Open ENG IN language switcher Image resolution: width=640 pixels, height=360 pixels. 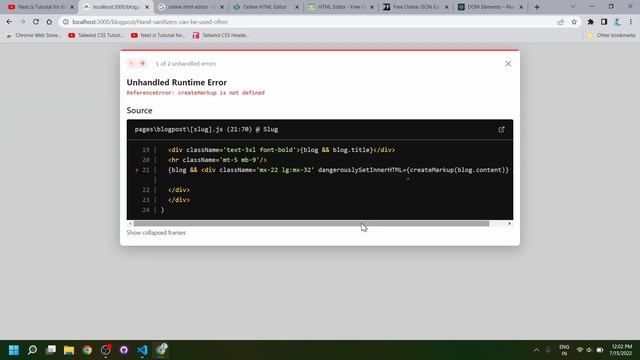coord(564,350)
